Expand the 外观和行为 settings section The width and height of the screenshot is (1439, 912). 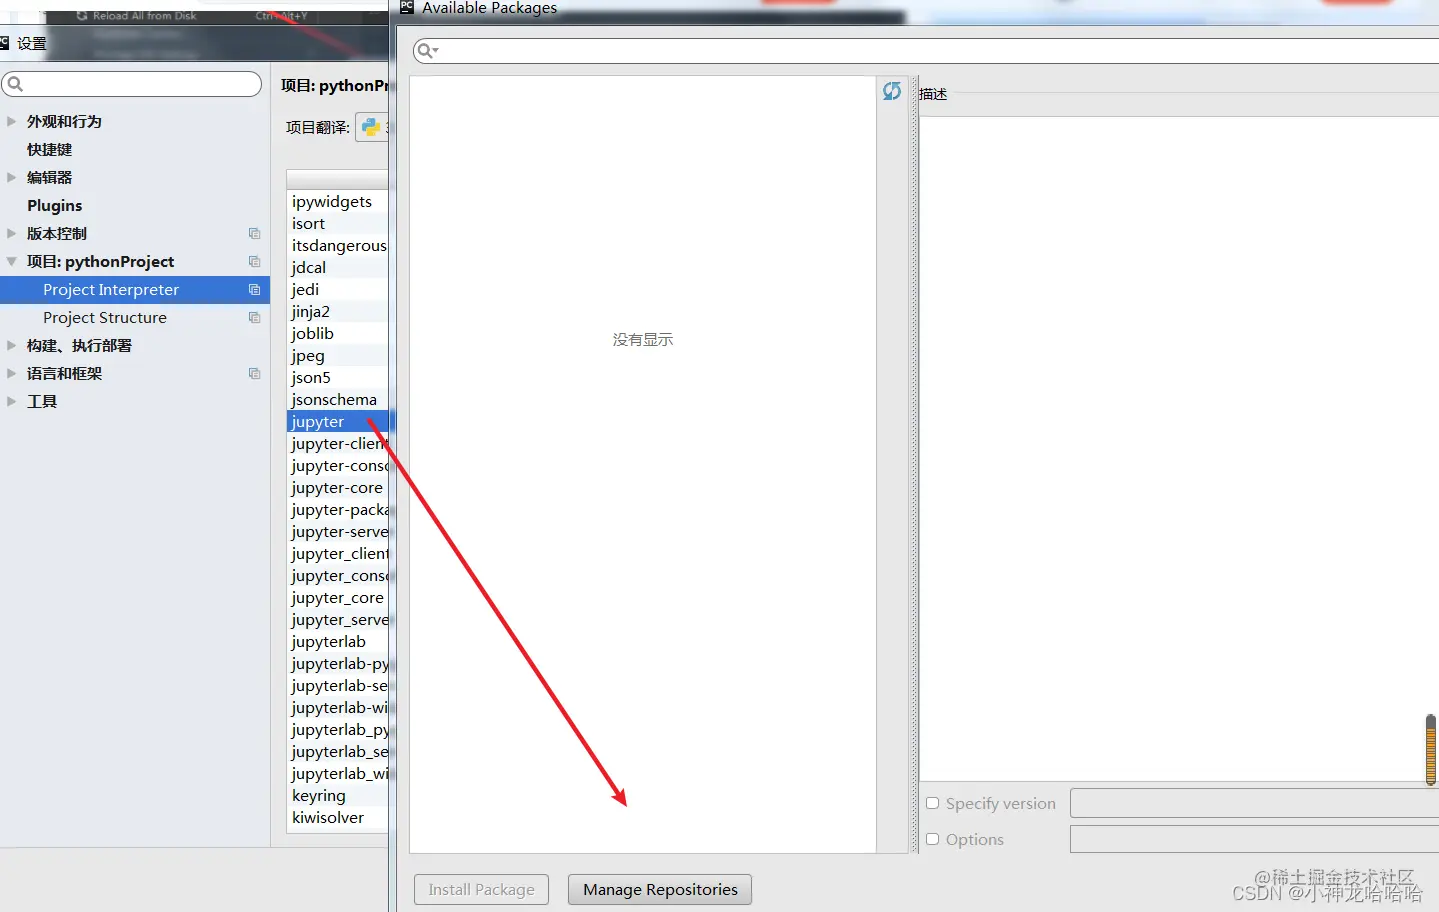coord(11,121)
